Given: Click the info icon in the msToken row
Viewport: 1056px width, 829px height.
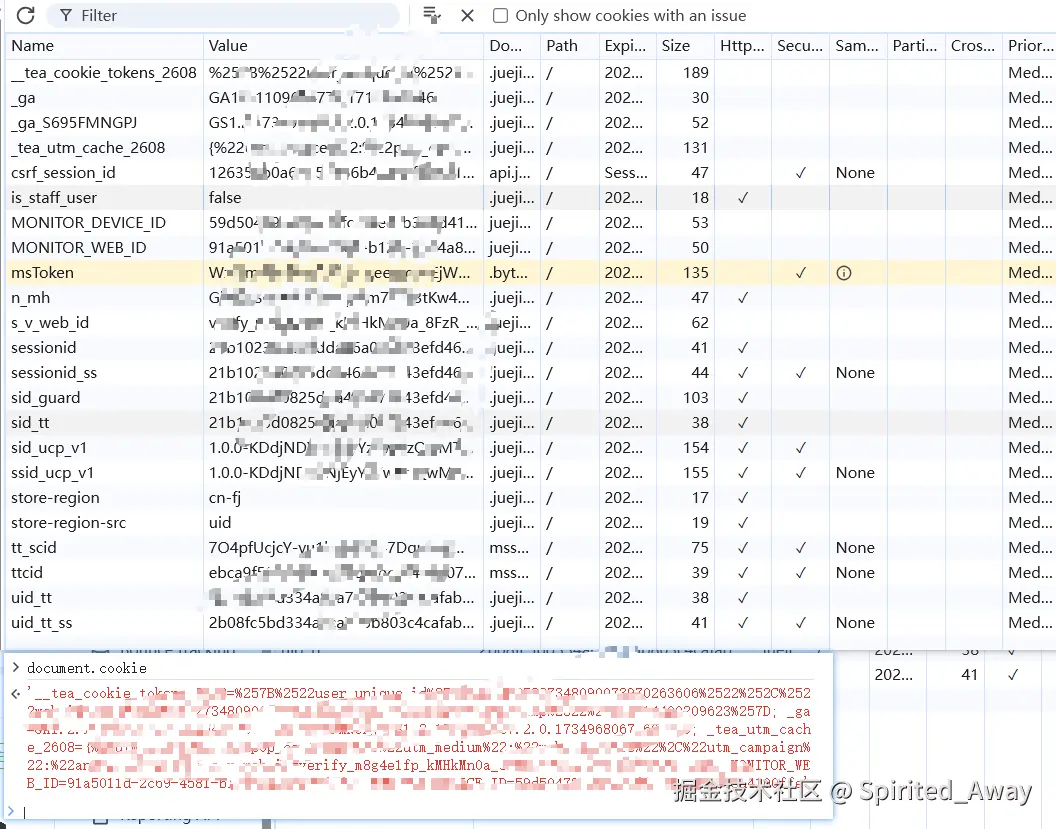Looking at the screenshot, I should pos(844,273).
